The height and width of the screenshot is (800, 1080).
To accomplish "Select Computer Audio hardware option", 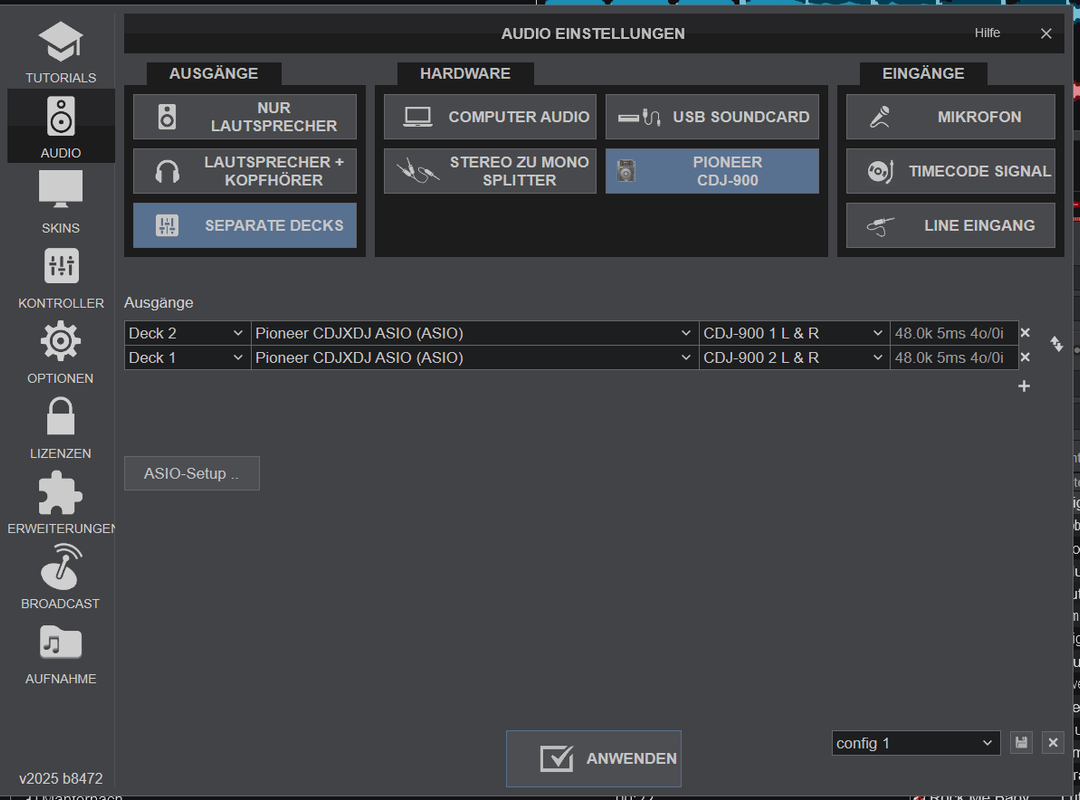I will 490,117.
